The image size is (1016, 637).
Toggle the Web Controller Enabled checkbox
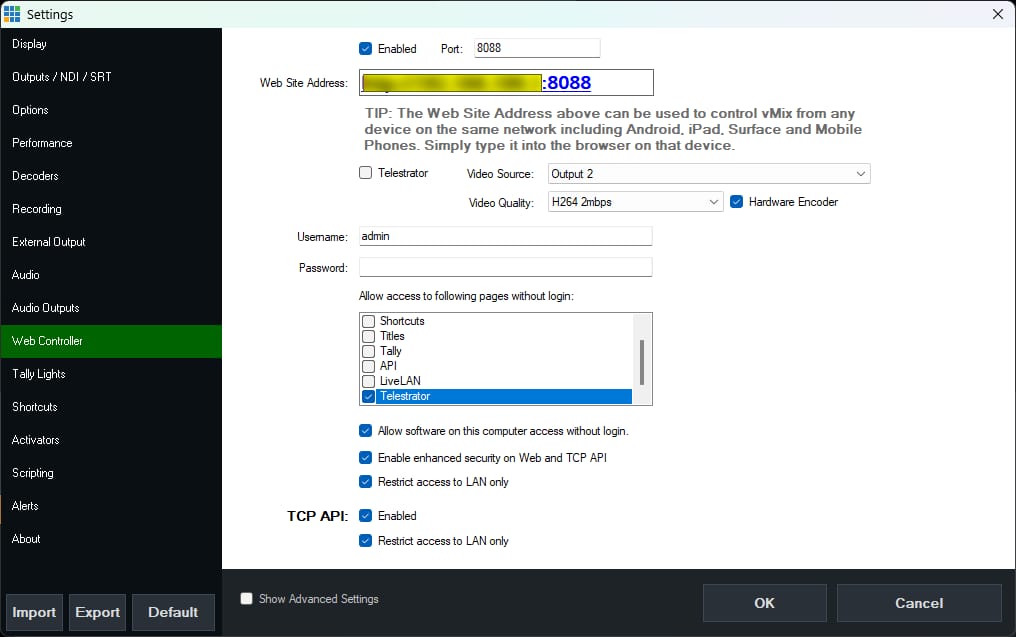pyautogui.click(x=365, y=49)
